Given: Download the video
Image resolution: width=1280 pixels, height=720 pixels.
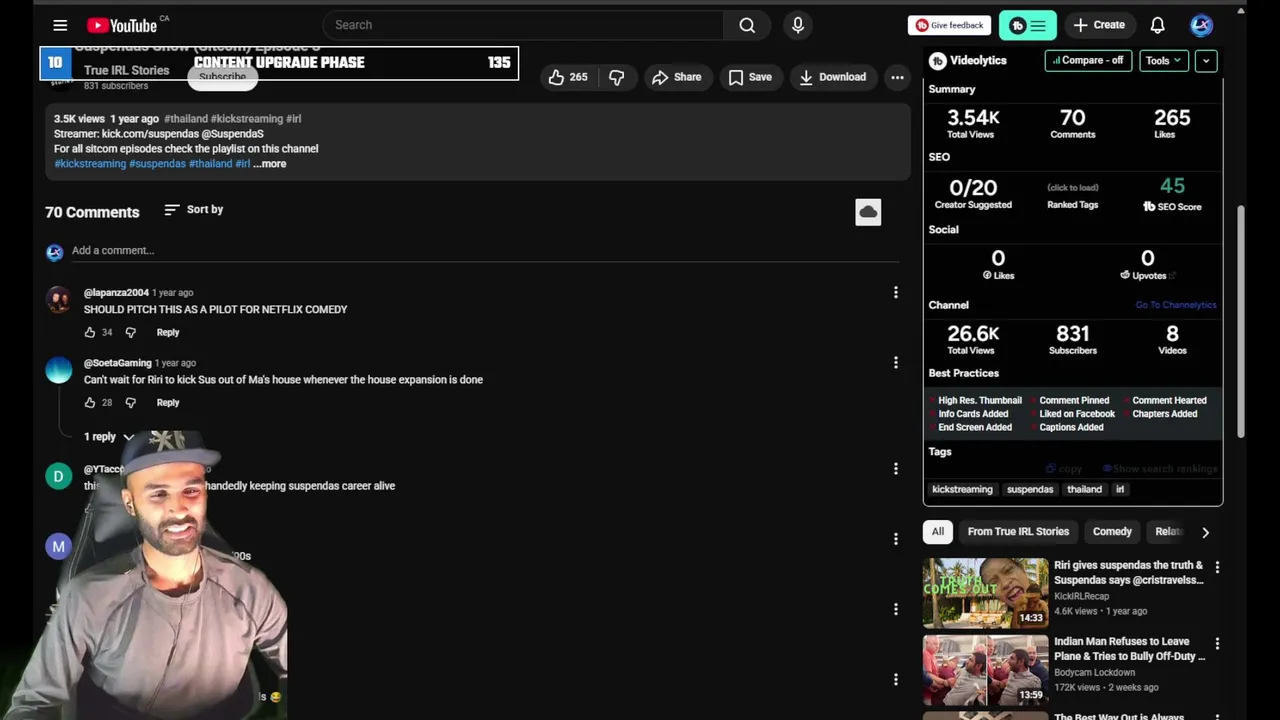Looking at the screenshot, I should [832, 77].
